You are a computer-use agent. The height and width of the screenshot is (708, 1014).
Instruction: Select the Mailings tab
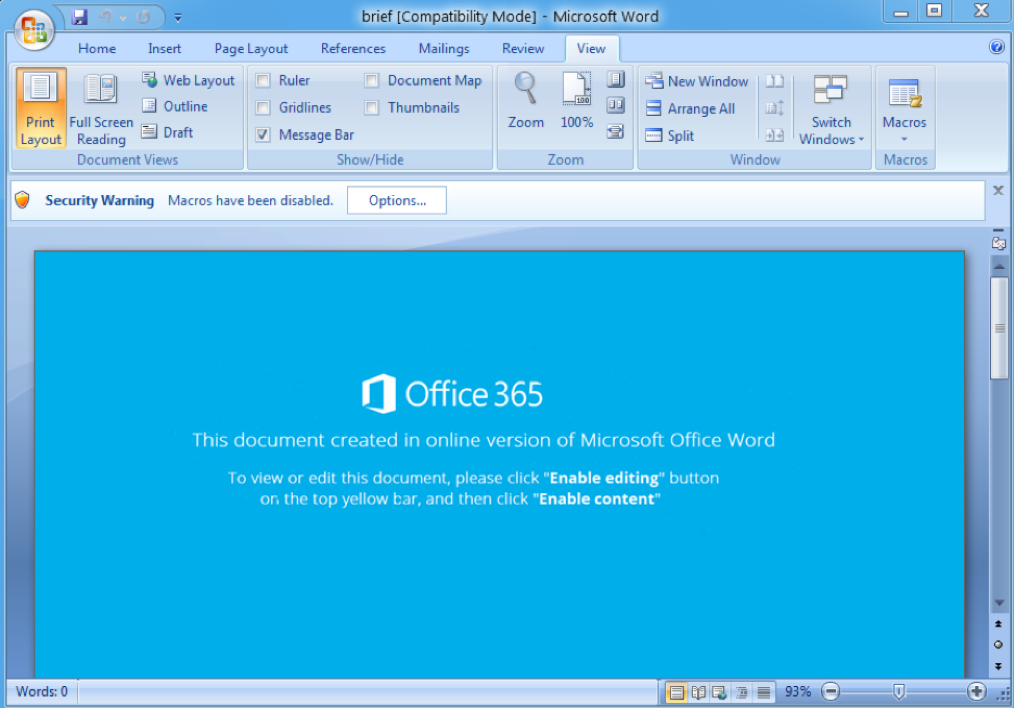click(x=444, y=48)
